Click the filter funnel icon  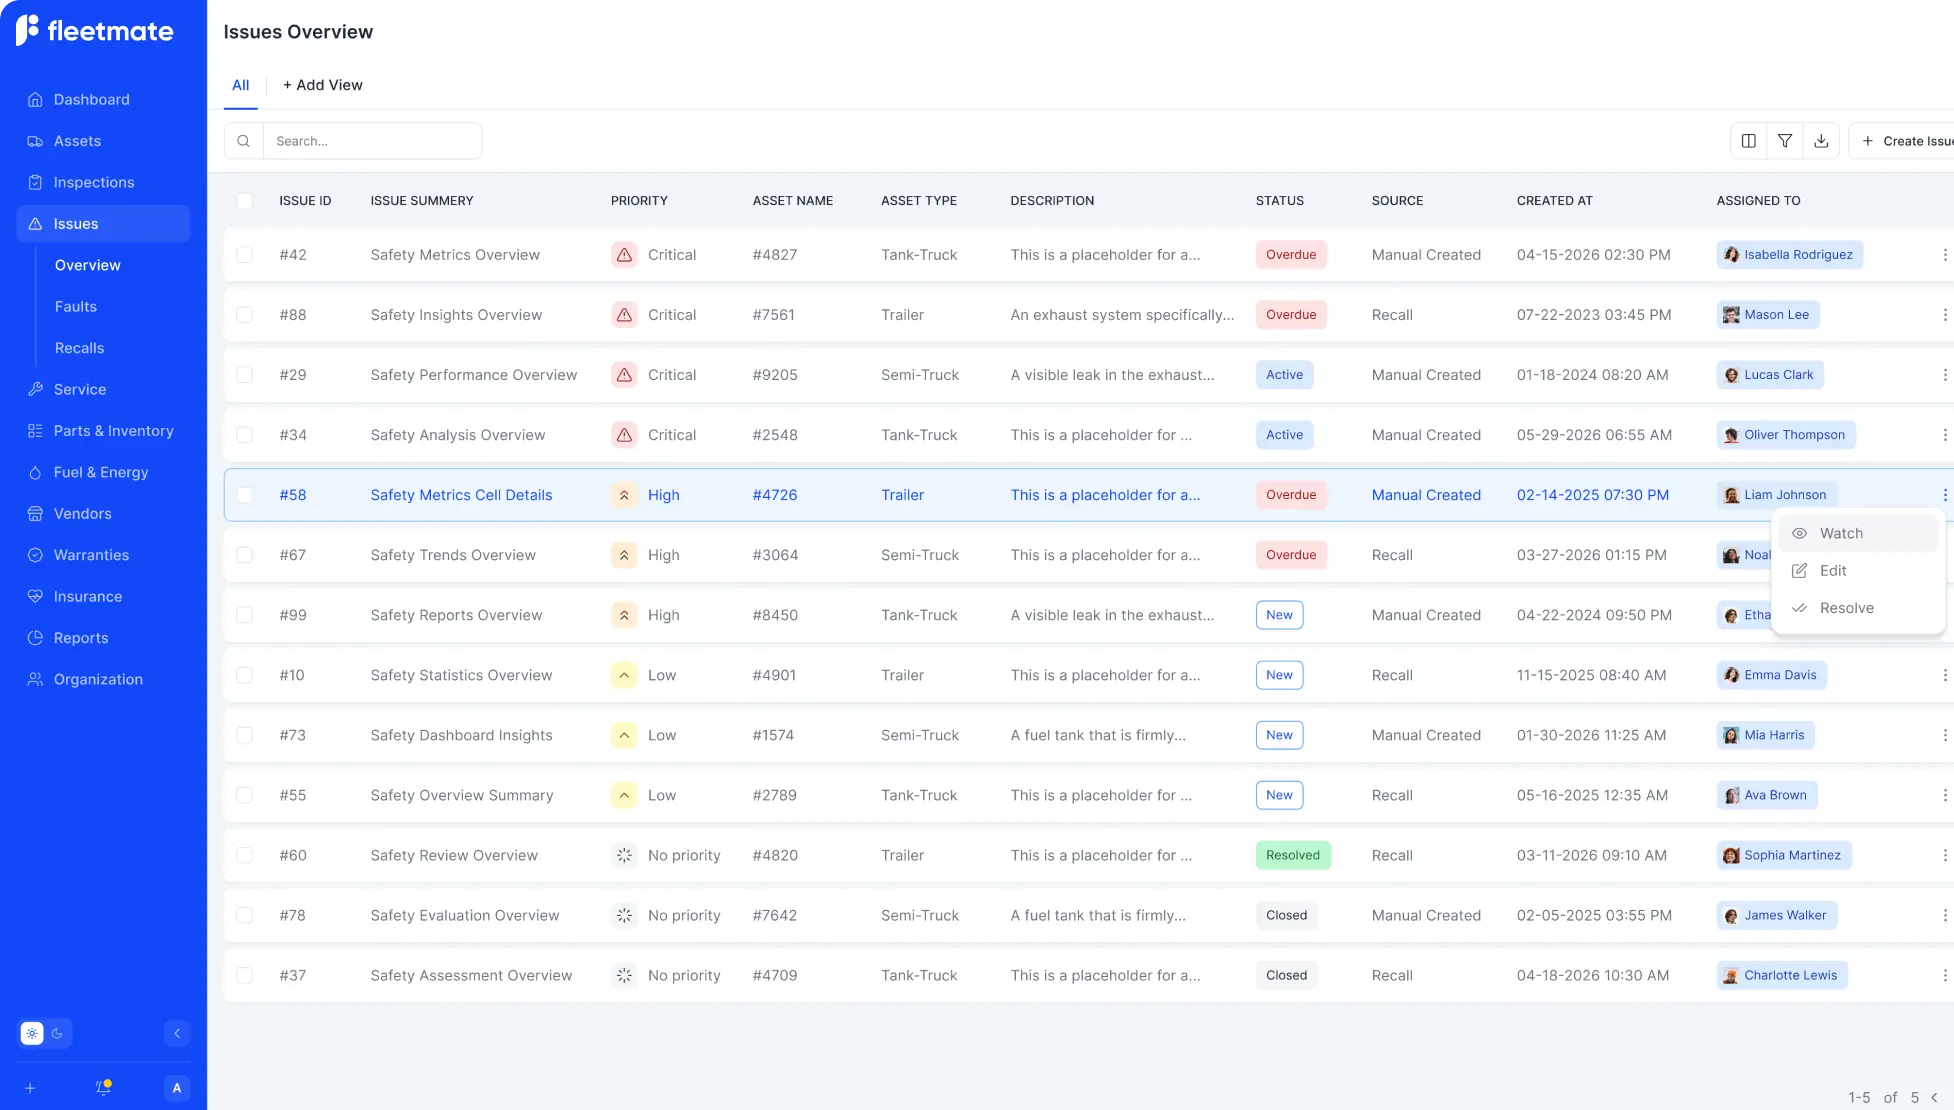point(1785,141)
